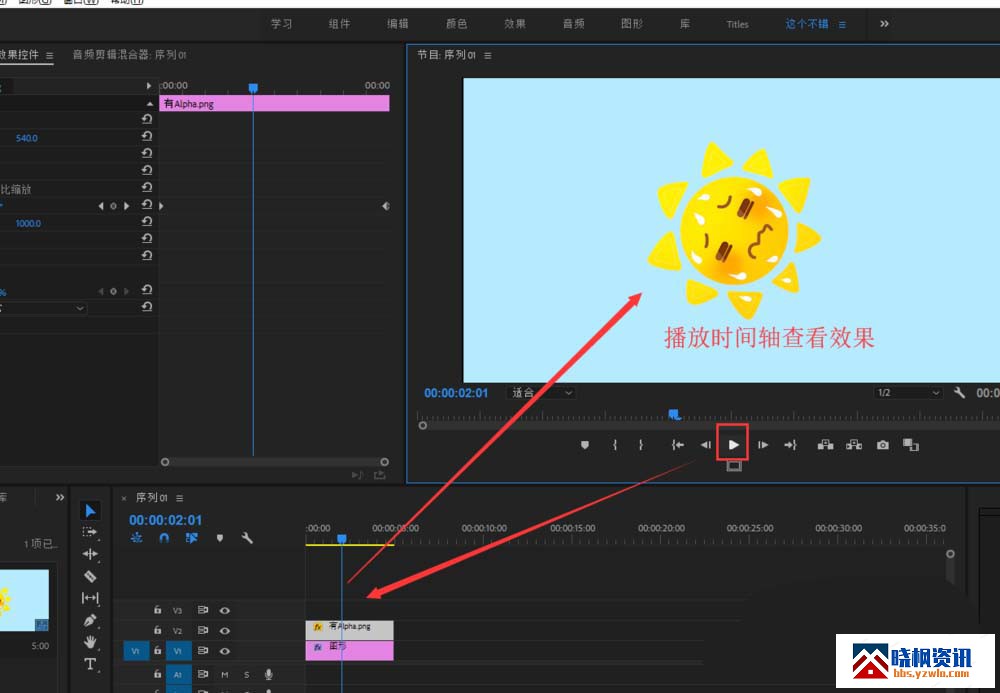Step back one frame
1000x693 pixels.
point(705,445)
